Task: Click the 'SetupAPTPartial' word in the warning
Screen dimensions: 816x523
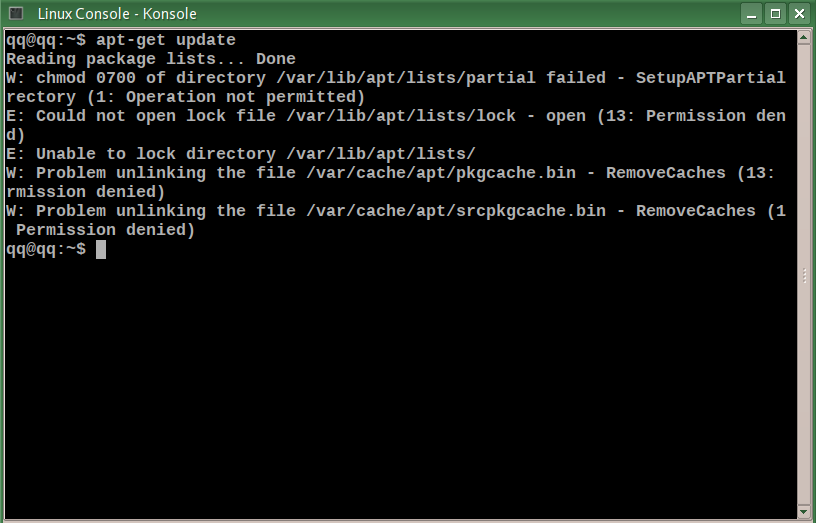Action: (x=711, y=78)
